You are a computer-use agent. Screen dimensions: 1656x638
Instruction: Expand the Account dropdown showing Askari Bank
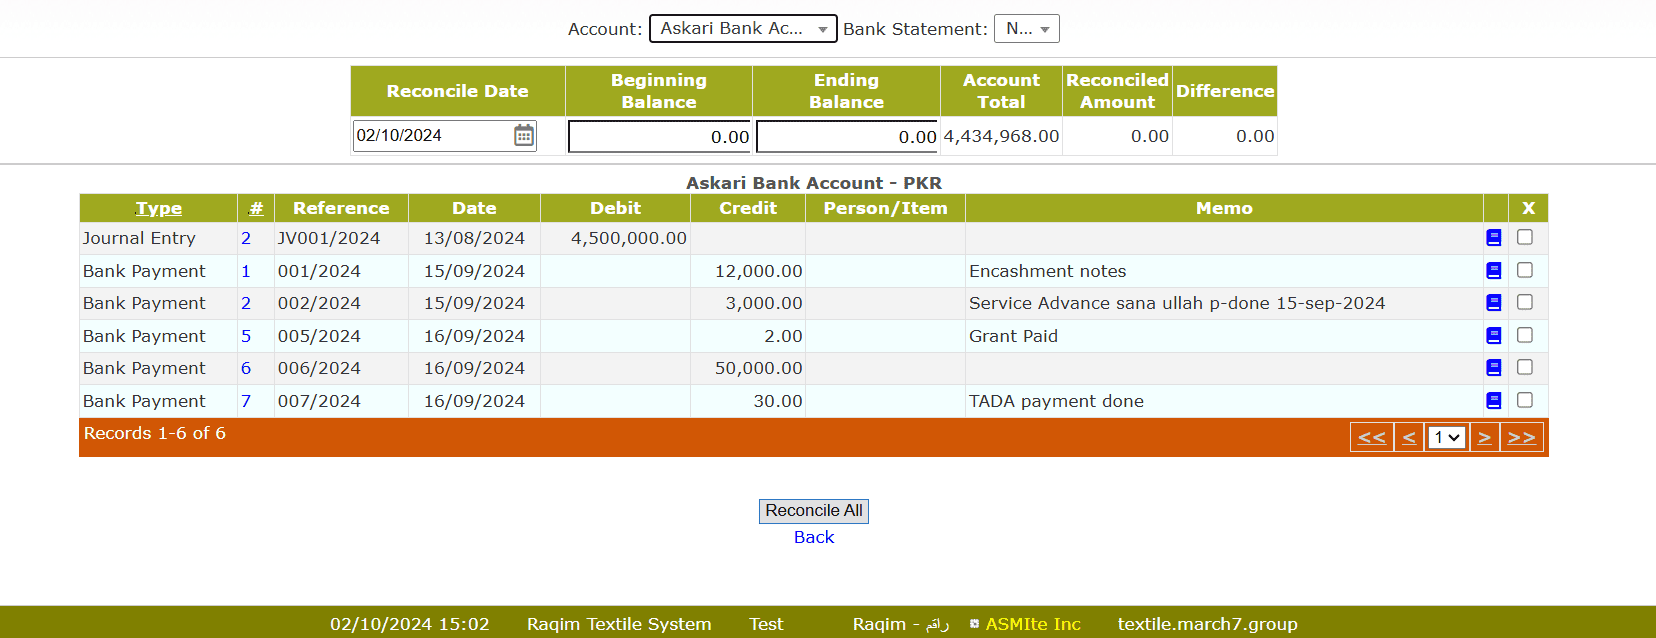(x=743, y=29)
